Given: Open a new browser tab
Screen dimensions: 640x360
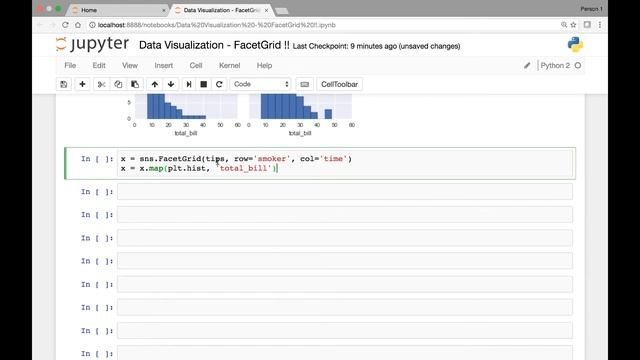Looking at the screenshot, I should coord(282,10).
